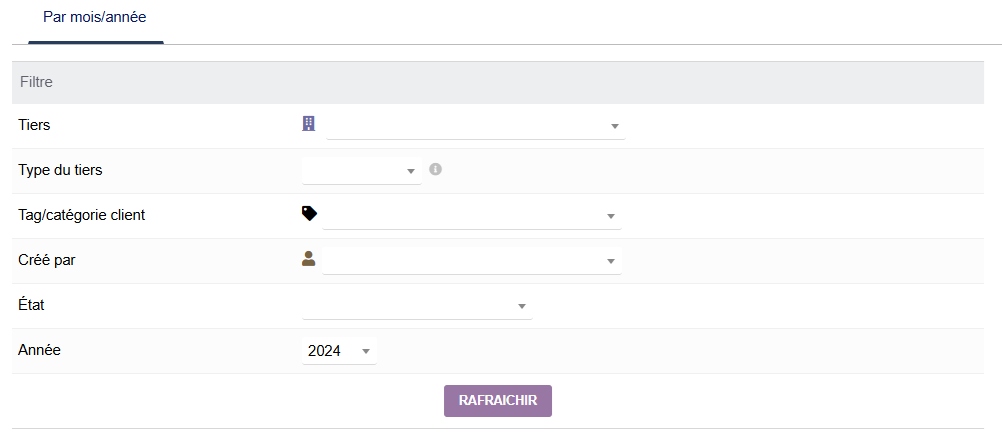This screenshot has height=443, width=1002.
Task: Open the État dropdown arrow
Action: pos(522,306)
